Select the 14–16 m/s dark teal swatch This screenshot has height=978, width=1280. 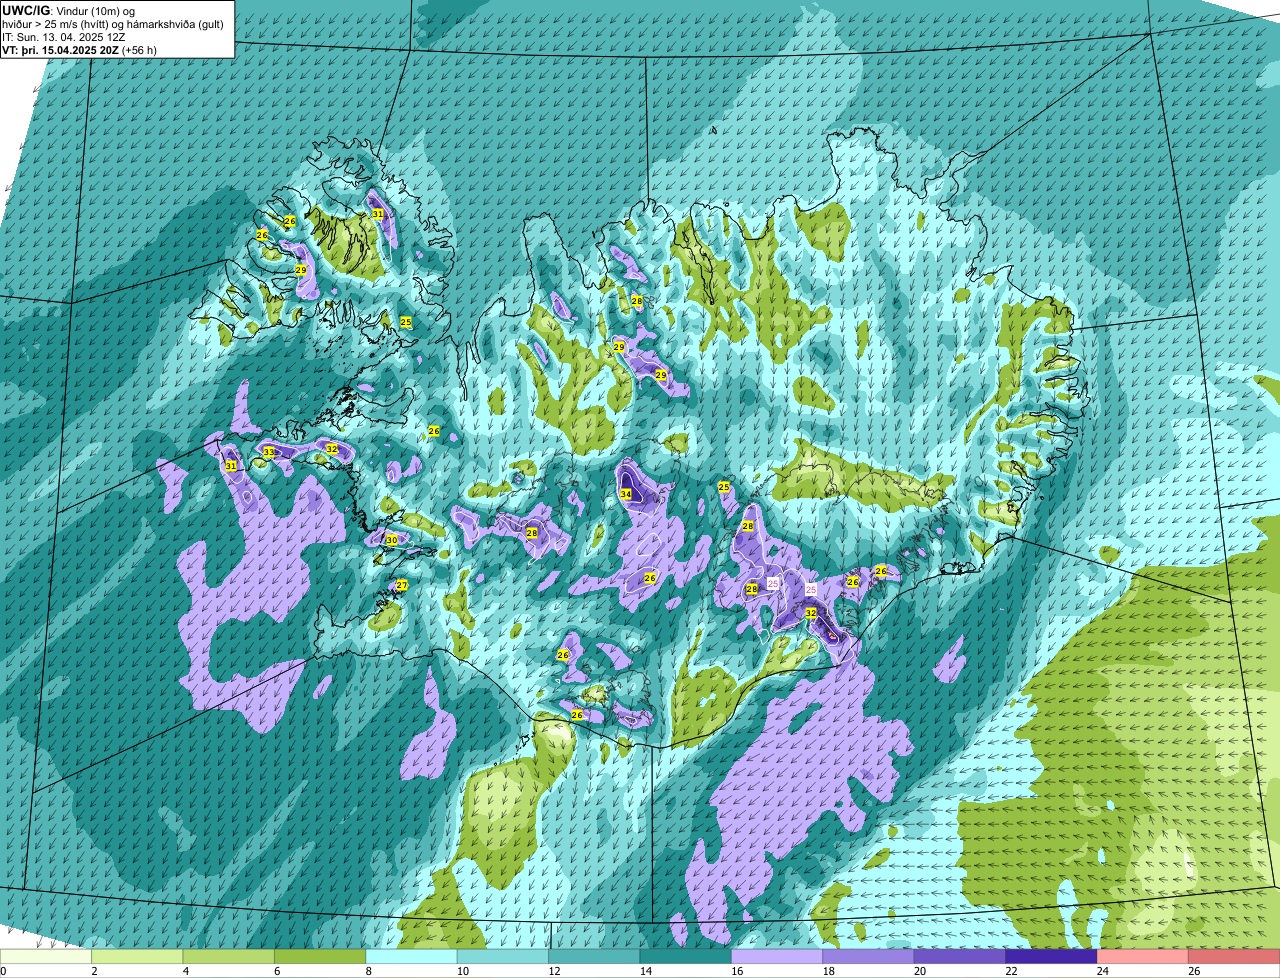(686, 956)
